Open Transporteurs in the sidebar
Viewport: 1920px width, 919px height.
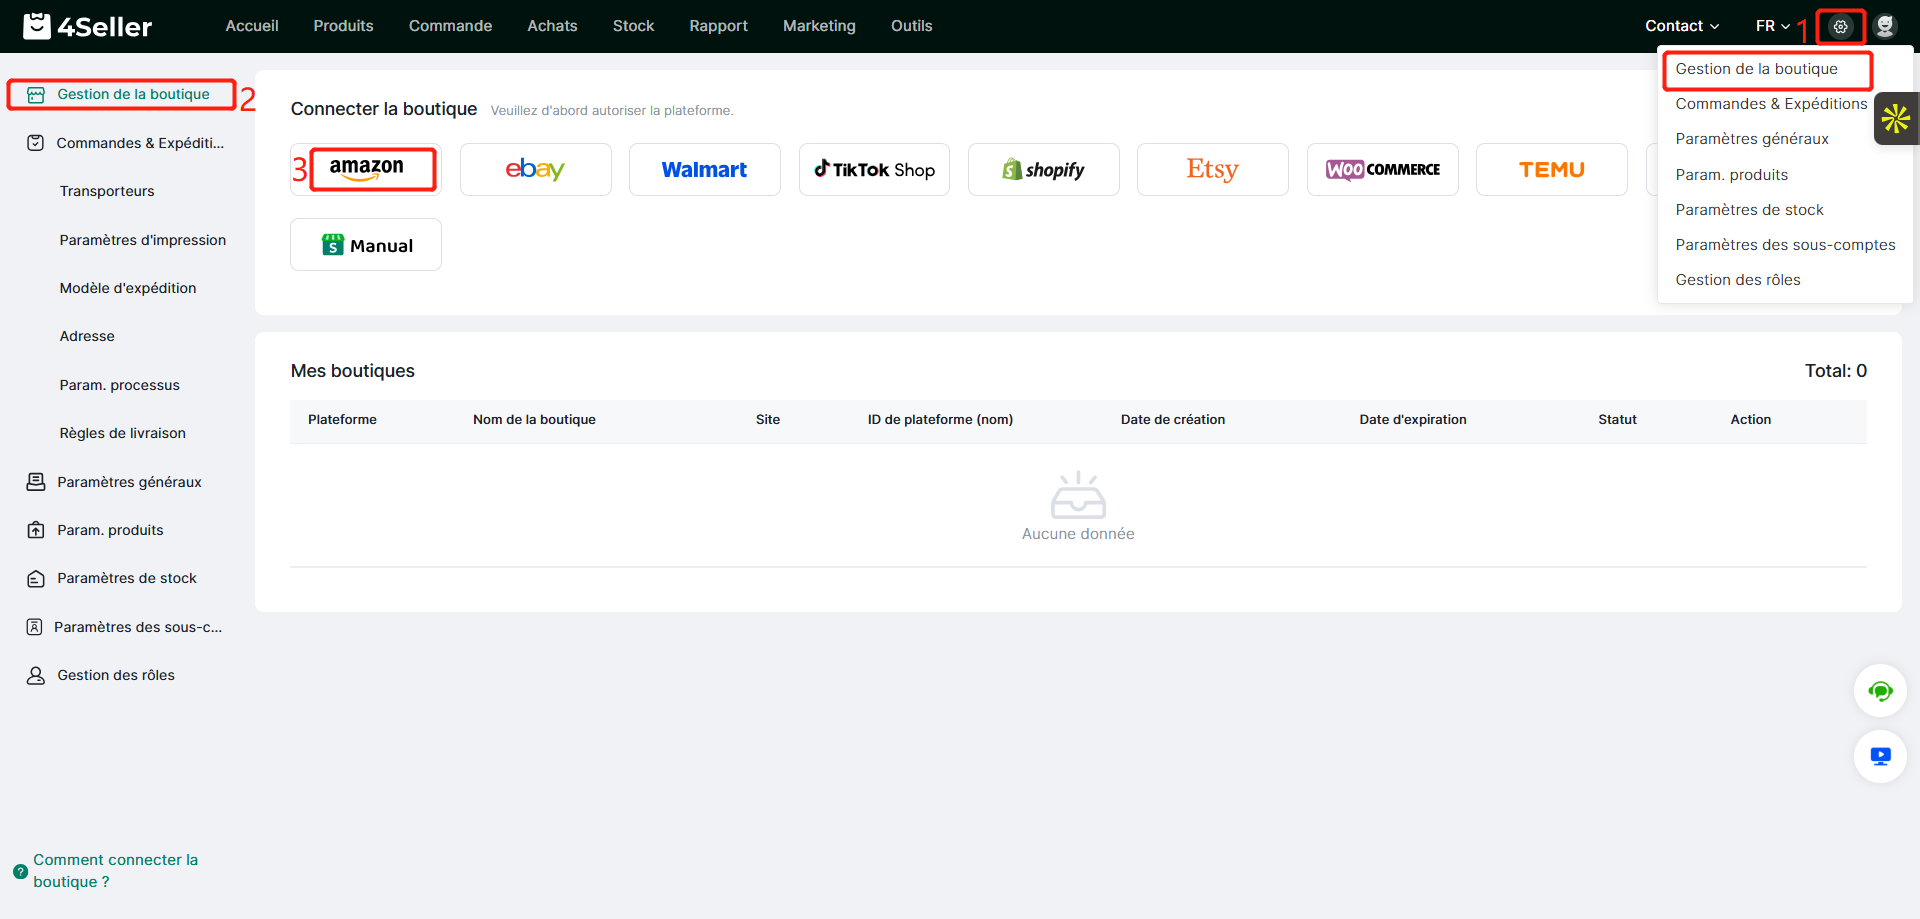[x=107, y=191]
